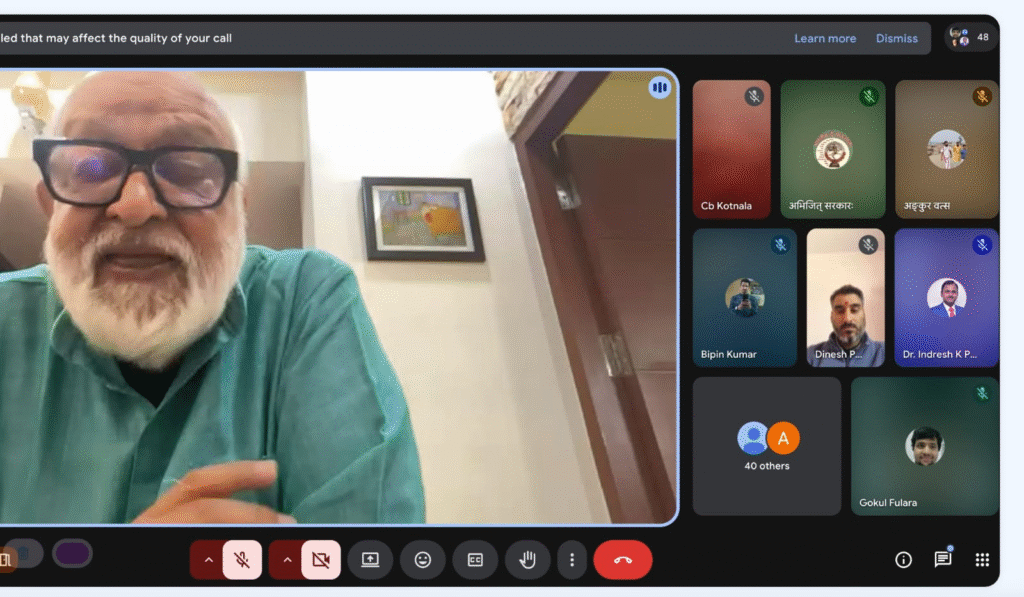Expand audio settings chevron next to microphone
The image size is (1024, 597).
coord(208,560)
